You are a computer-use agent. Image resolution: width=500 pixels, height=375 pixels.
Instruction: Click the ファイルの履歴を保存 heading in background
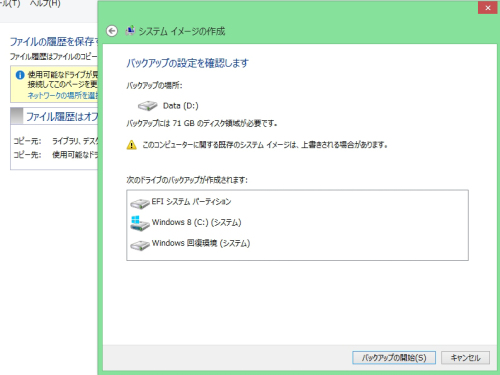[54, 42]
